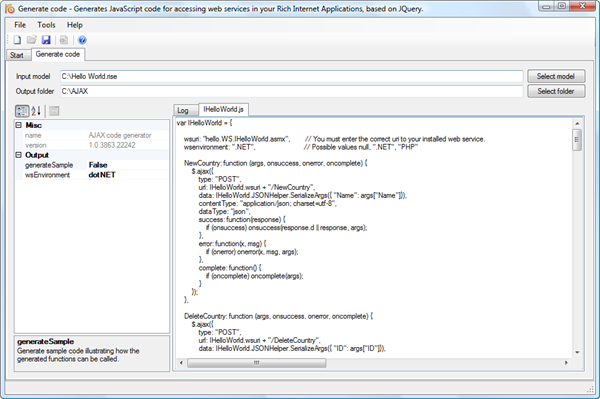Screen dimensions: 600x399
Task: Close the Generate code window
Action: (582, 6)
